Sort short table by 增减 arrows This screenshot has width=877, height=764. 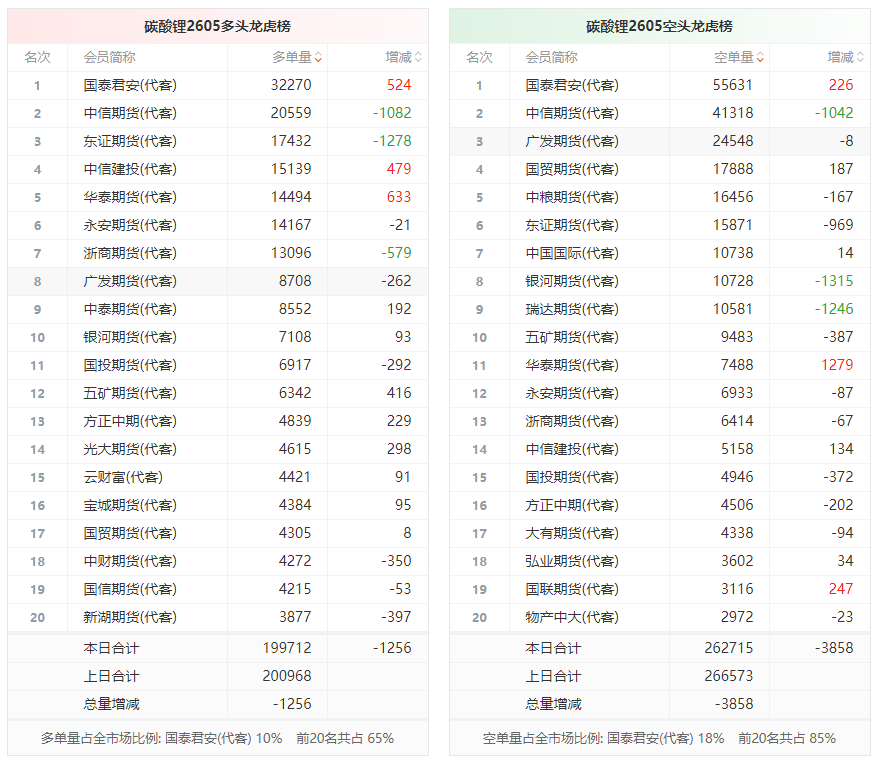pos(860,57)
